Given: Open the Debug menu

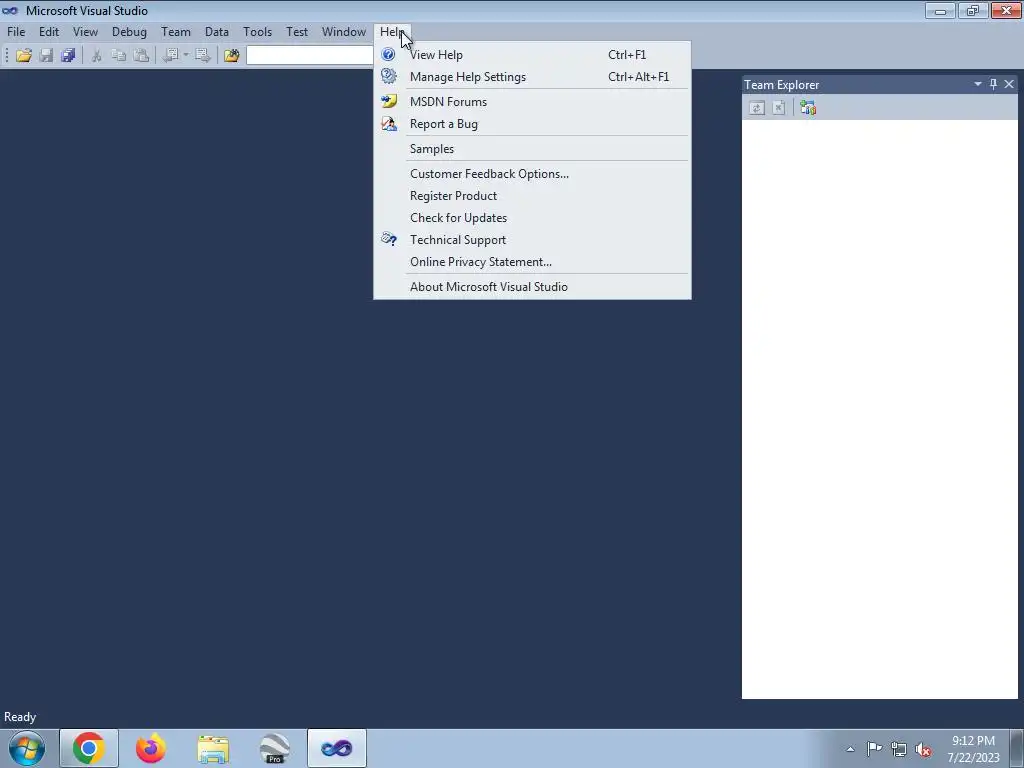Looking at the screenshot, I should (x=129, y=31).
